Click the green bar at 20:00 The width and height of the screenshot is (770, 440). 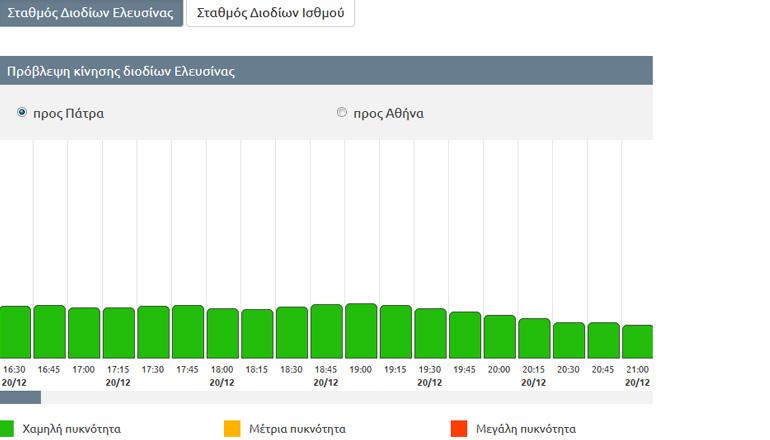(499, 337)
